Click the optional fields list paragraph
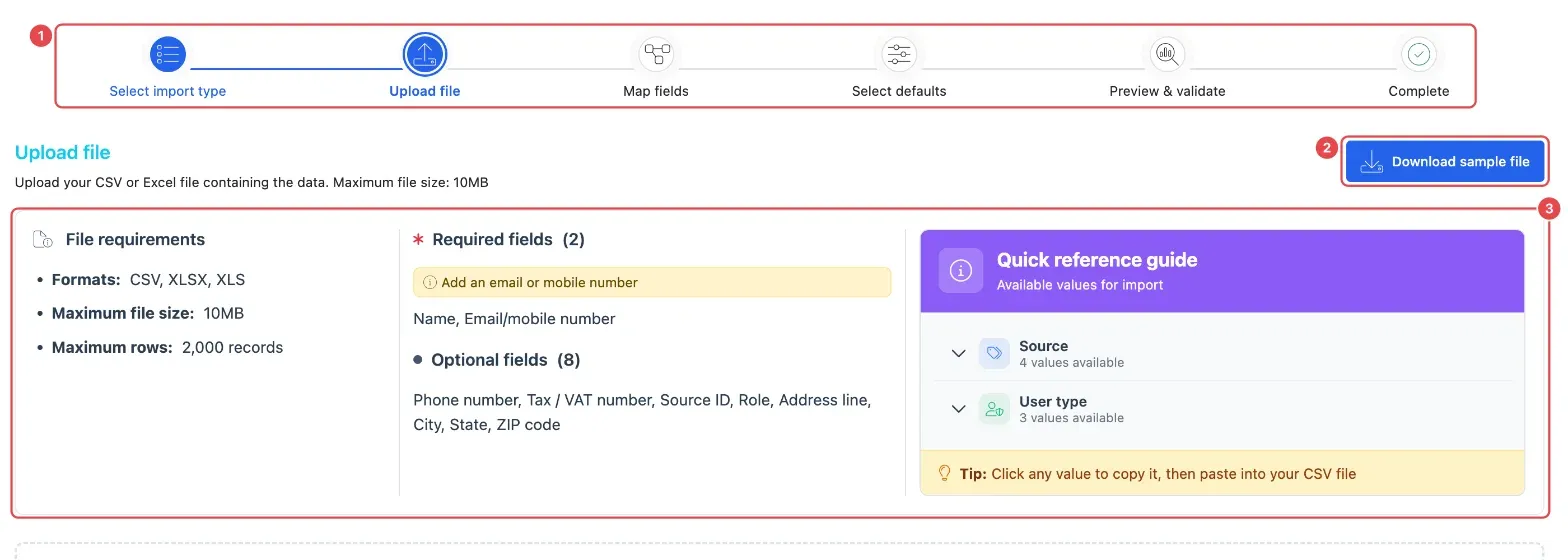 (642, 412)
